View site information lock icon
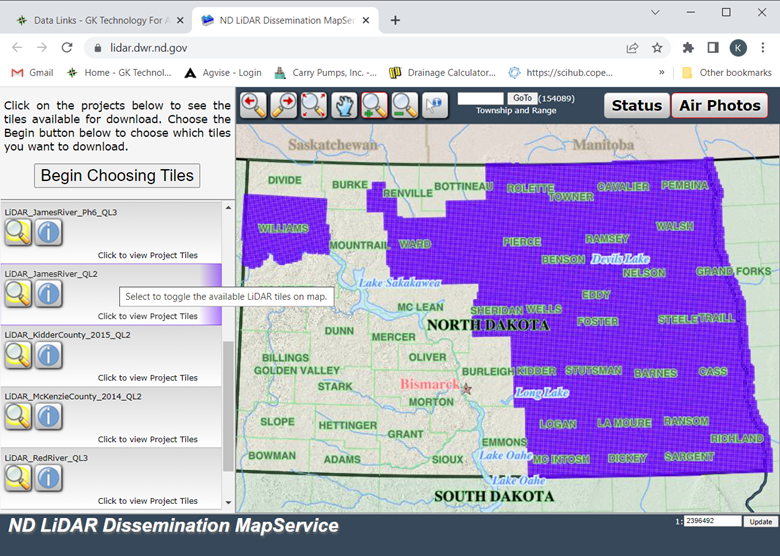The width and height of the screenshot is (780, 556). point(98,48)
